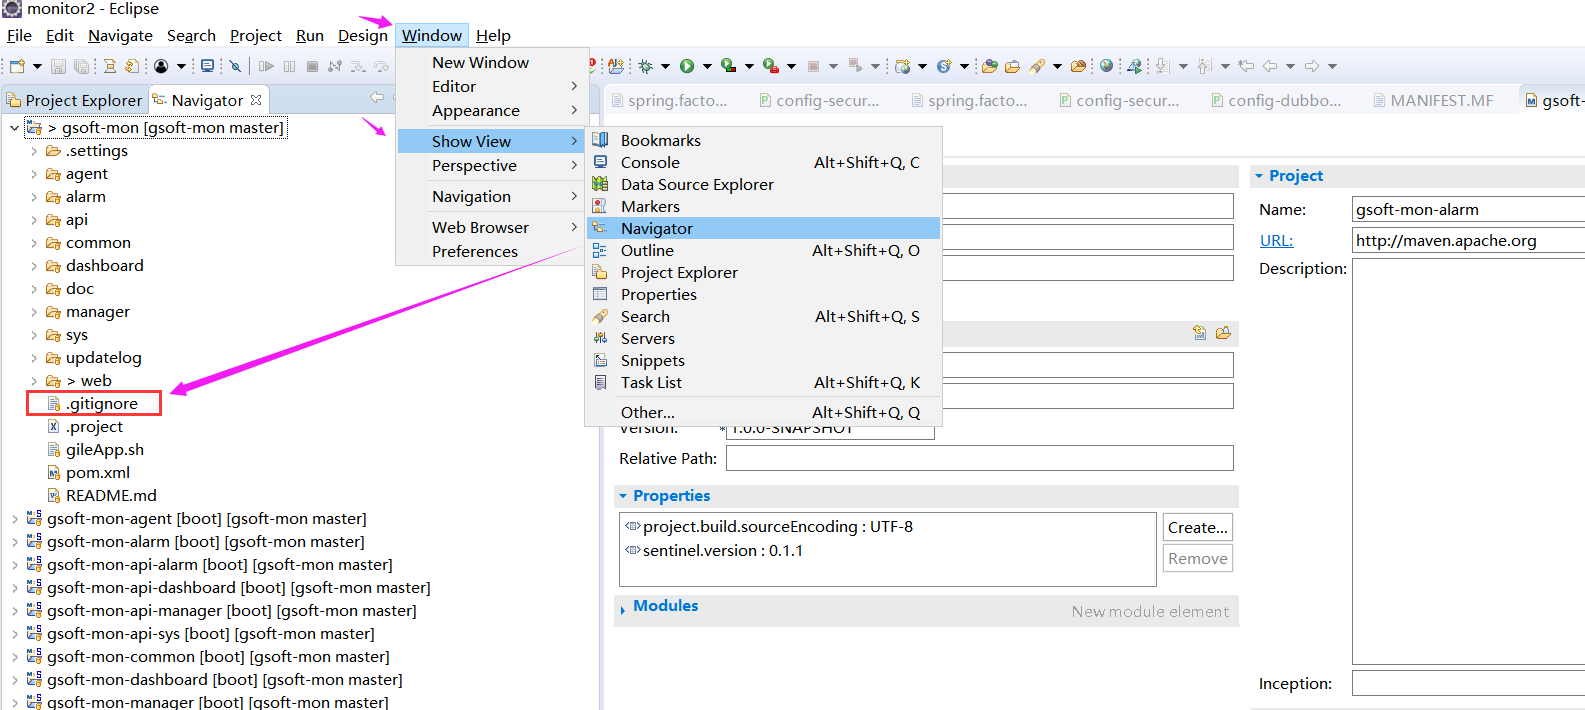Open the Design menu

pyautogui.click(x=363, y=35)
